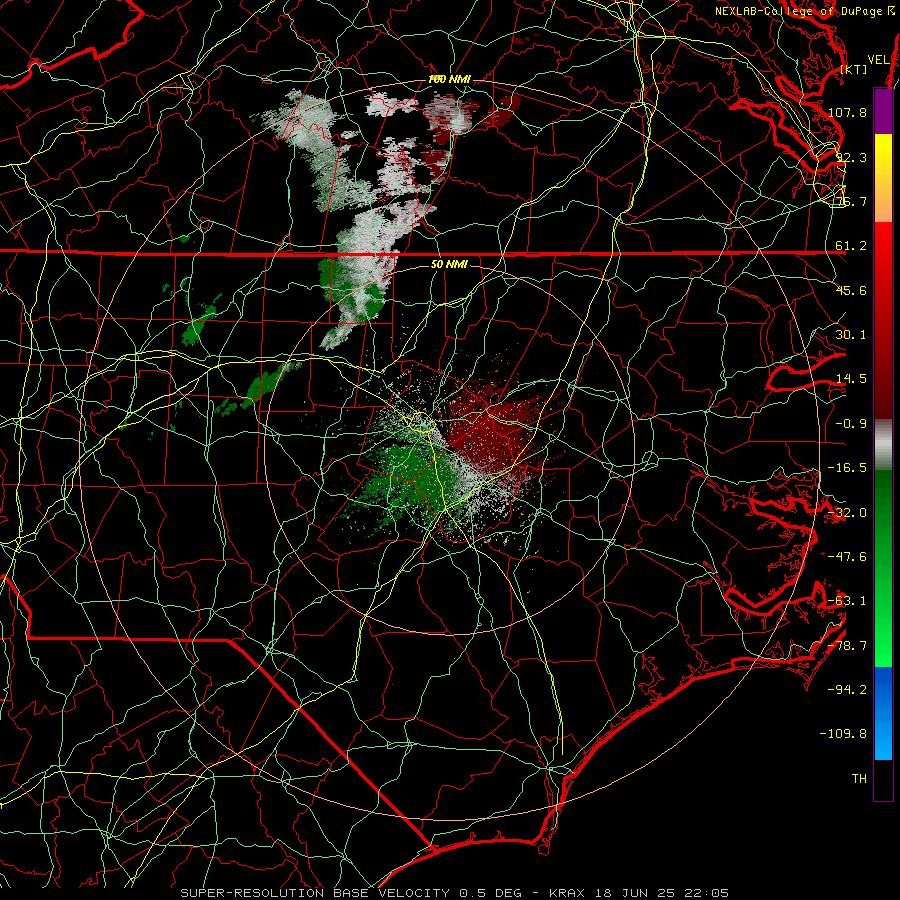Click the -63.1 velocity scale value
The width and height of the screenshot is (900, 900).
tap(847, 601)
